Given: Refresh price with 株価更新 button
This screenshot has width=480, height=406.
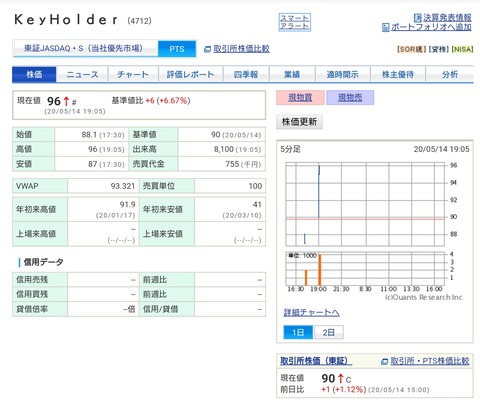Looking at the screenshot, I should pyautogui.click(x=299, y=122).
